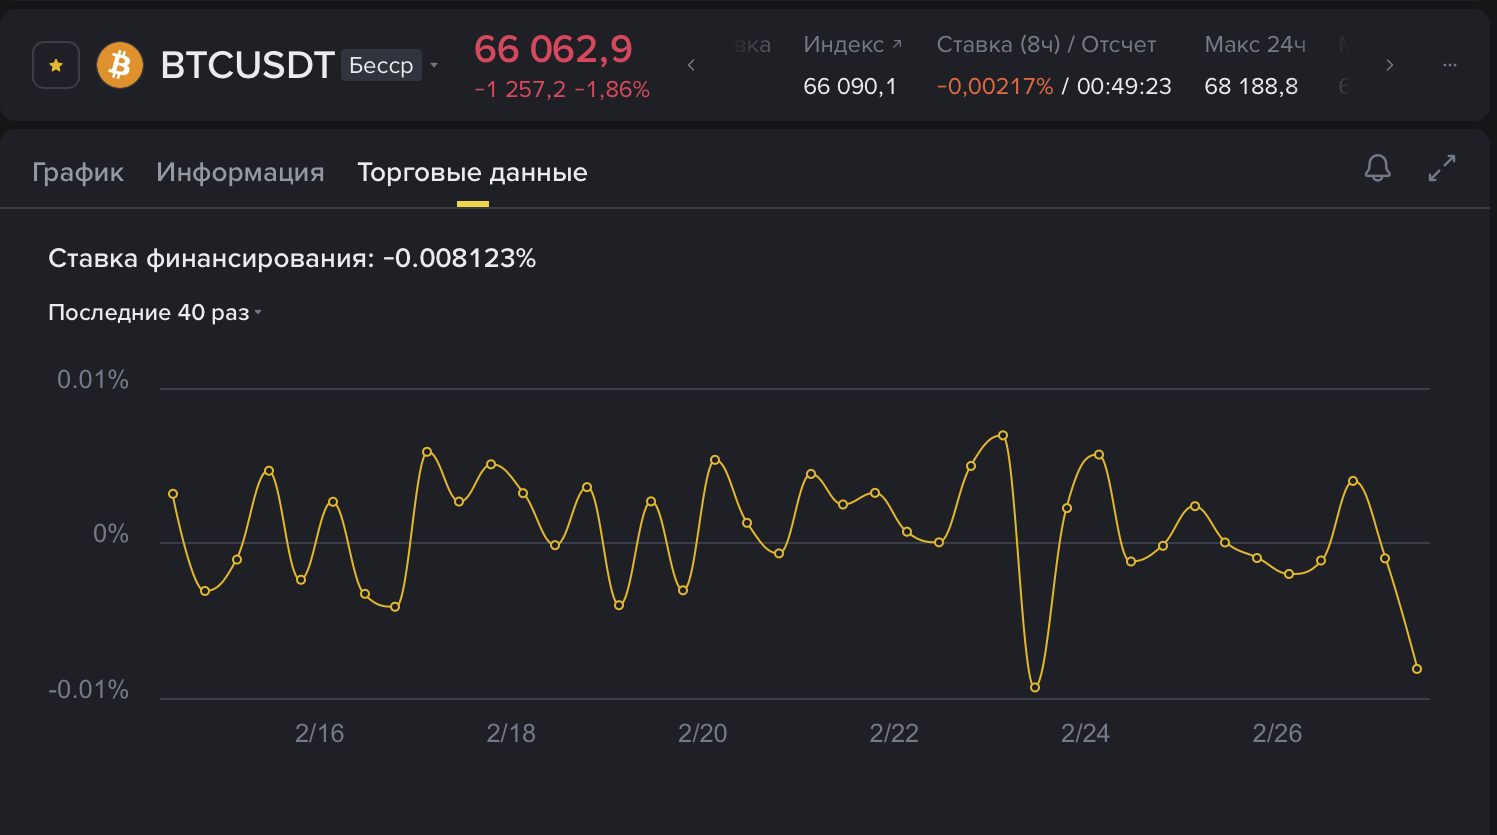Click the Бесср perpetual label

(381, 65)
